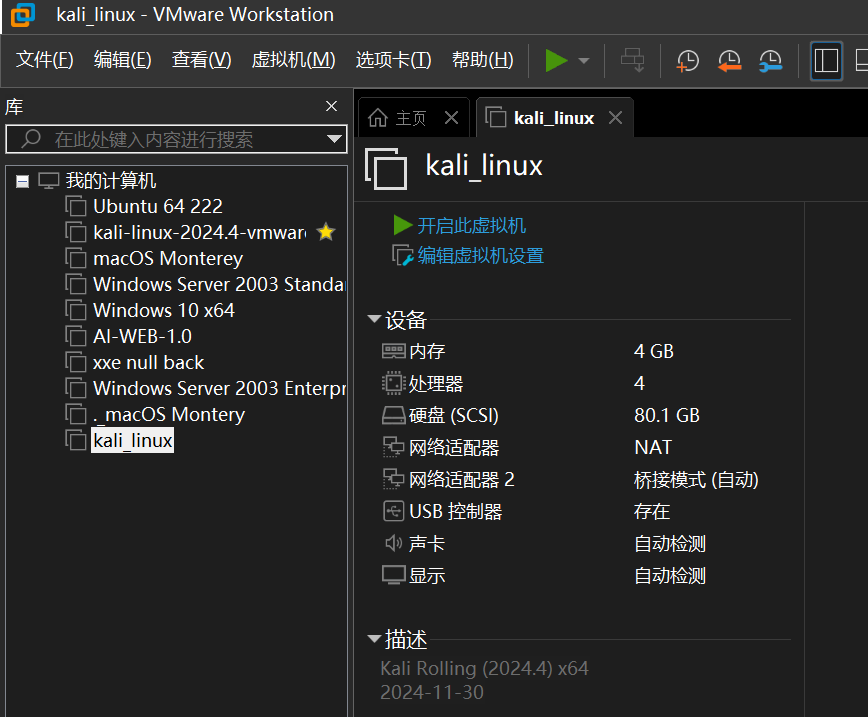Click 编辑虚拟机设置 link

tap(480, 256)
